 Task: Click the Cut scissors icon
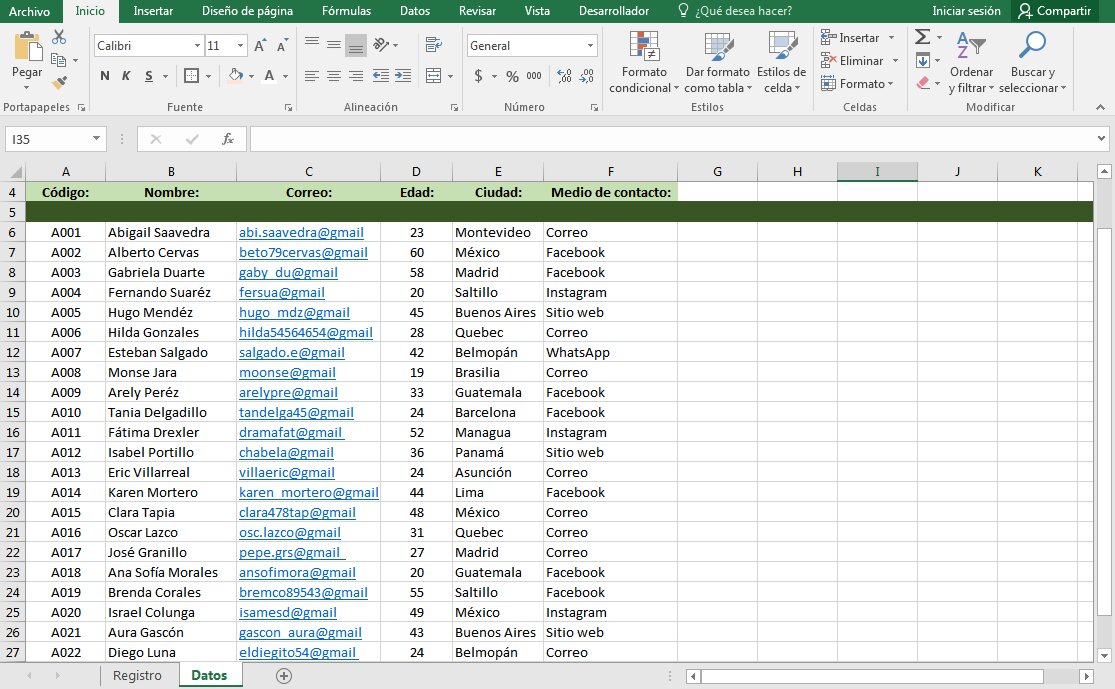pos(59,37)
